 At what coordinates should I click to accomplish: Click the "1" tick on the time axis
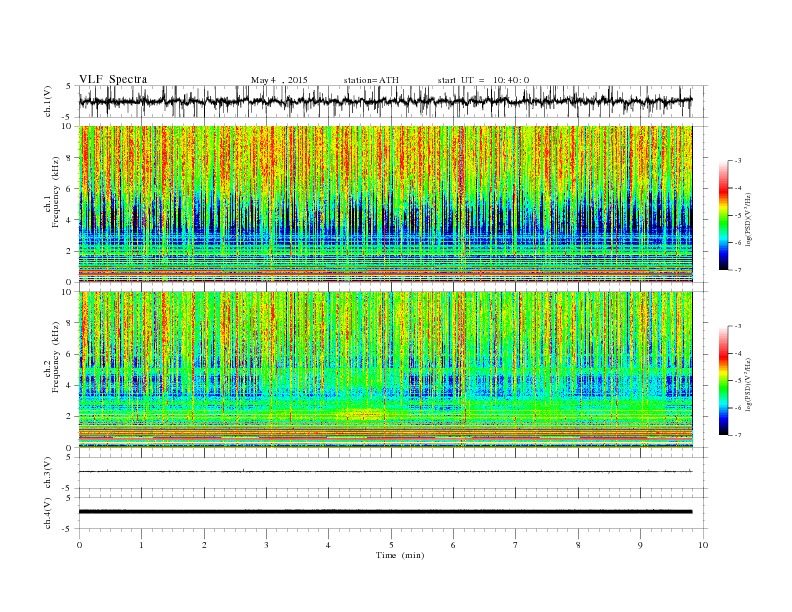[x=141, y=545]
